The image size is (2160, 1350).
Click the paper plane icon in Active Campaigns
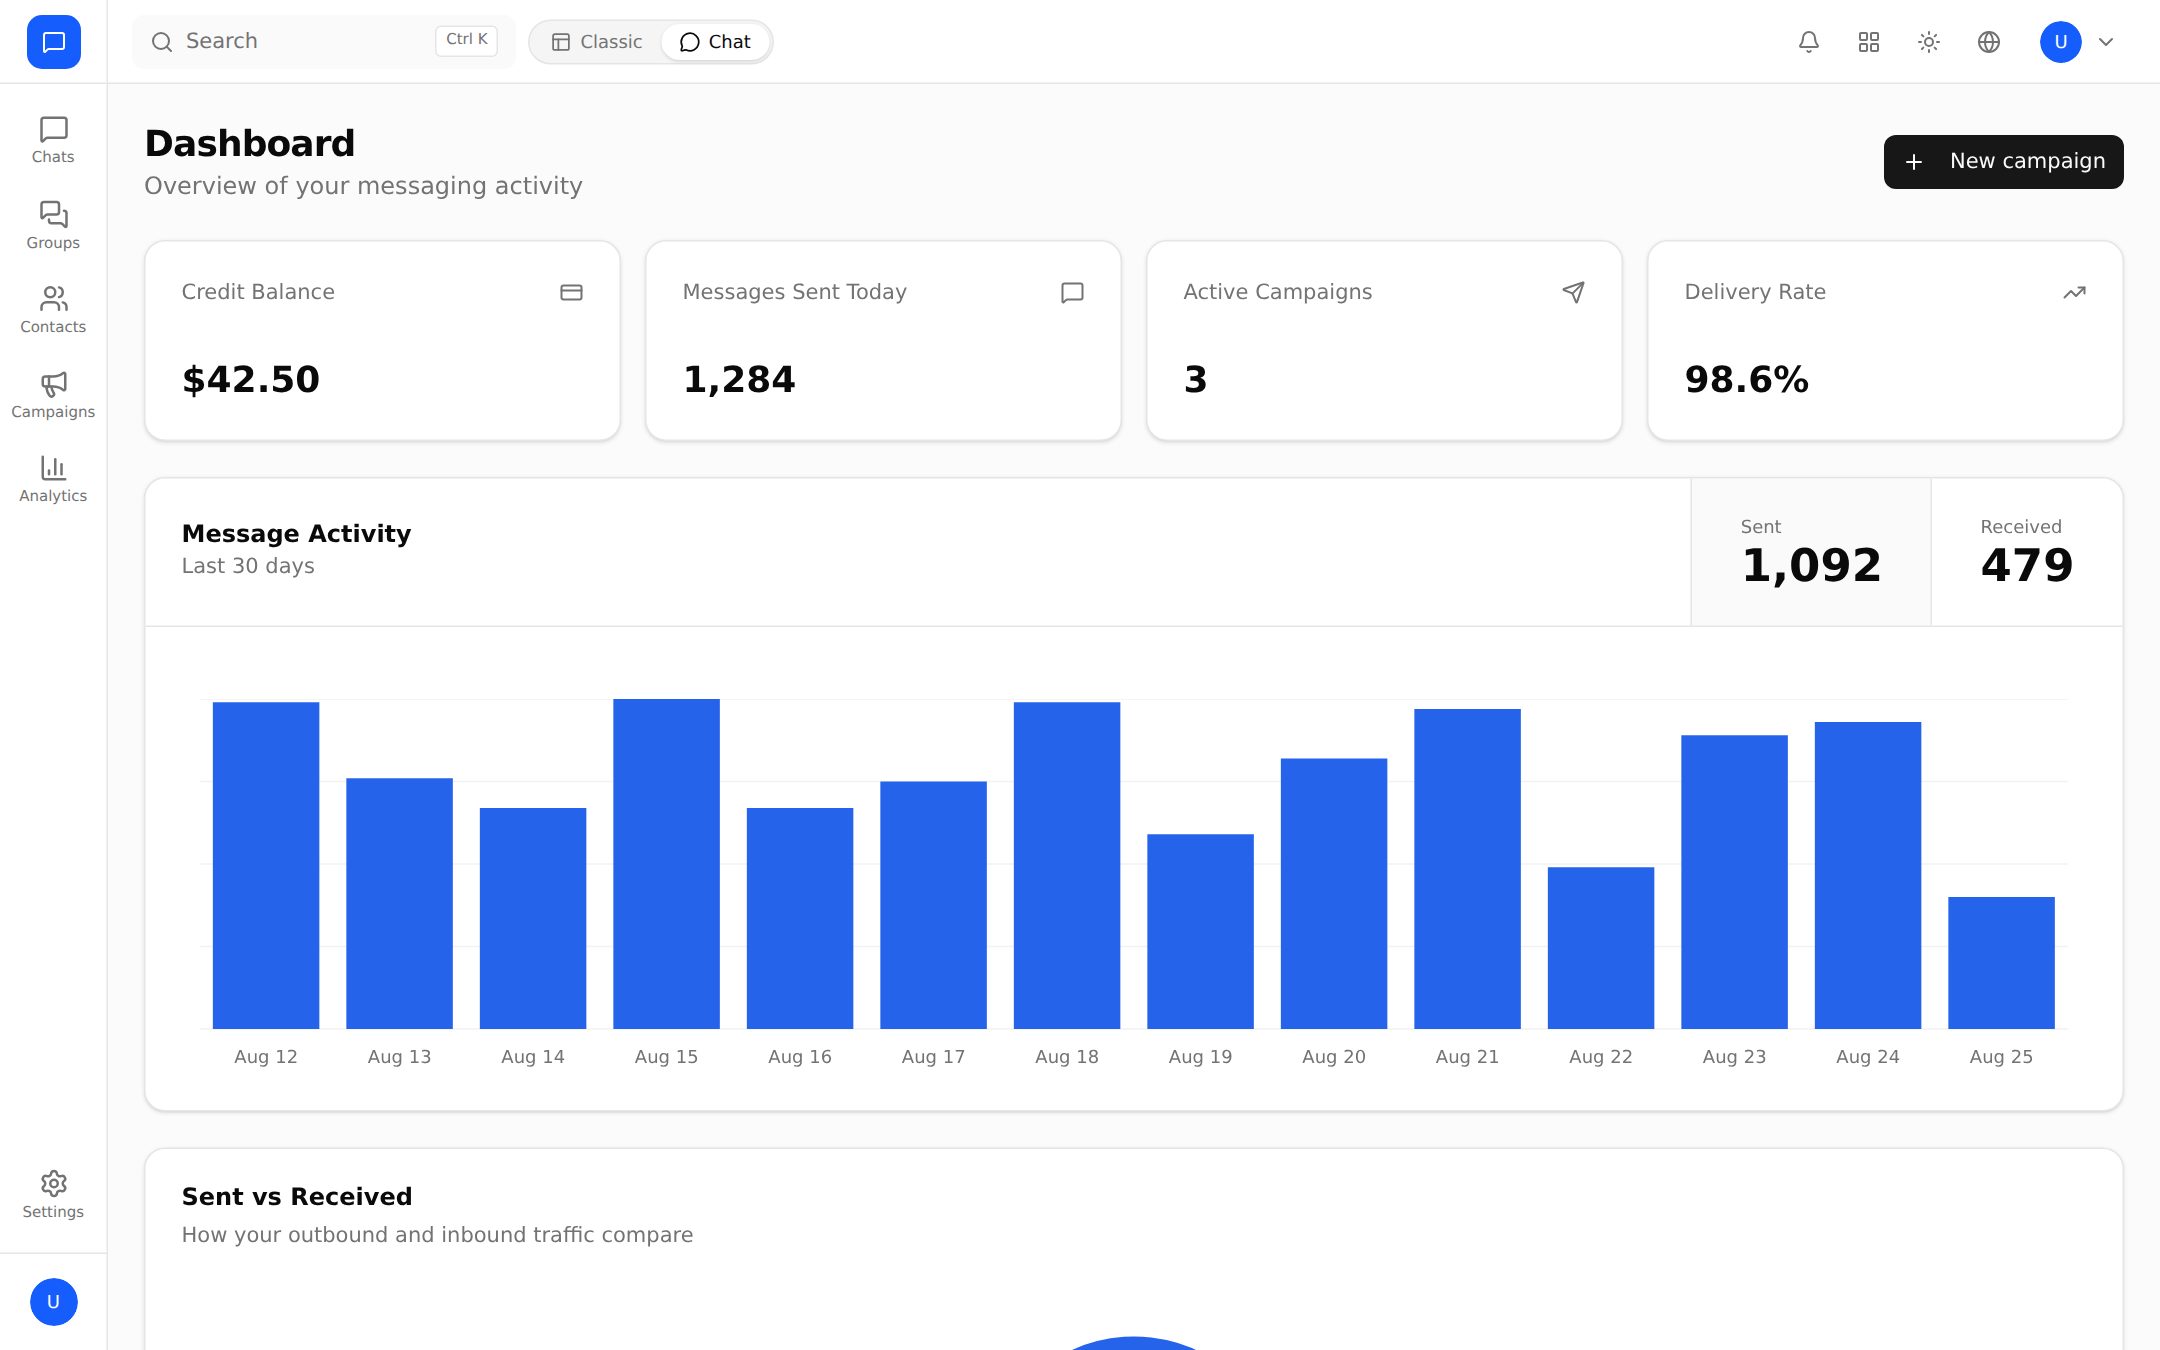[1573, 292]
